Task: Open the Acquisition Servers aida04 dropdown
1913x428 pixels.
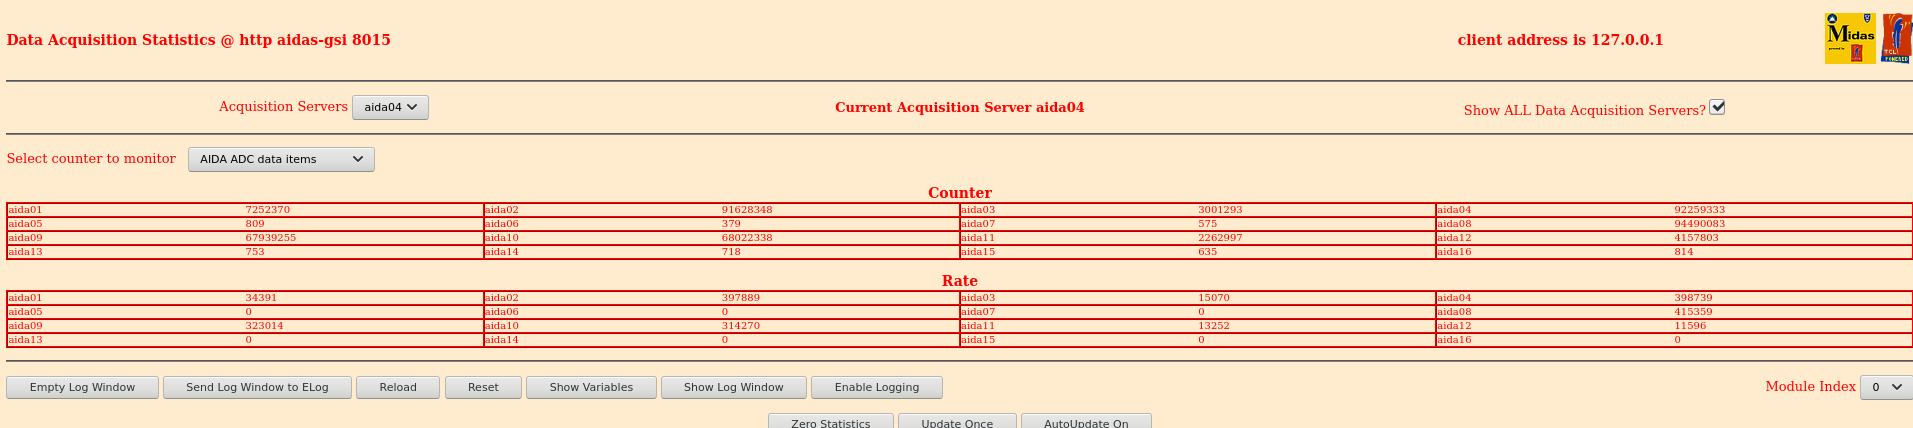Action: 390,107
